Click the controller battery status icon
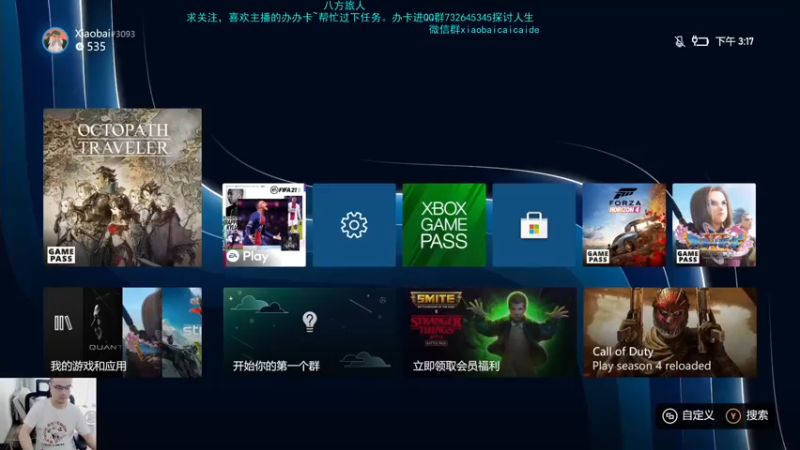The height and width of the screenshot is (450, 800). tap(700, 41)
